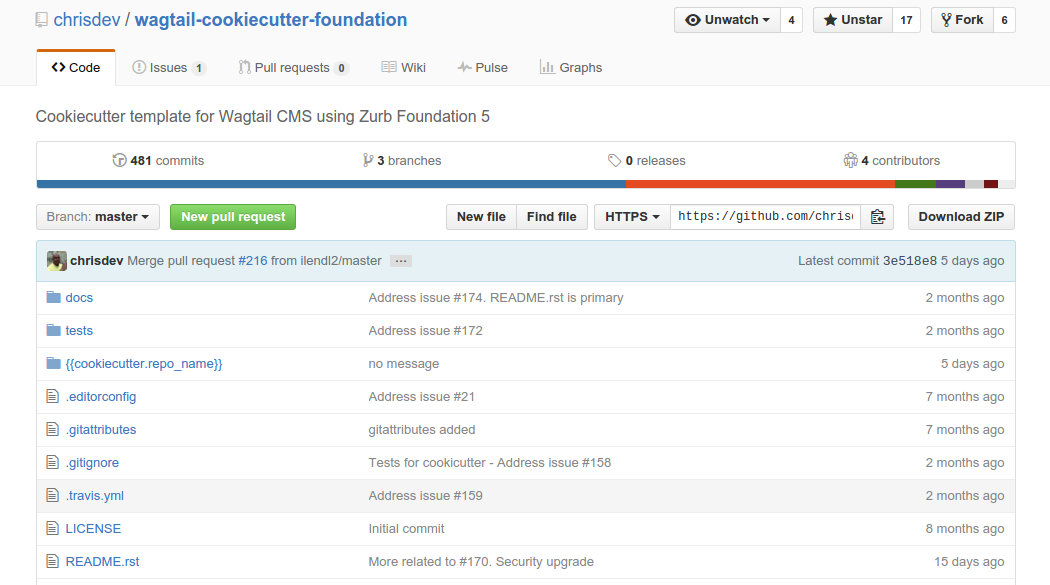Open pull request #216 link
The height and width of the screenshot is (585, 1050).
[252, 261]
